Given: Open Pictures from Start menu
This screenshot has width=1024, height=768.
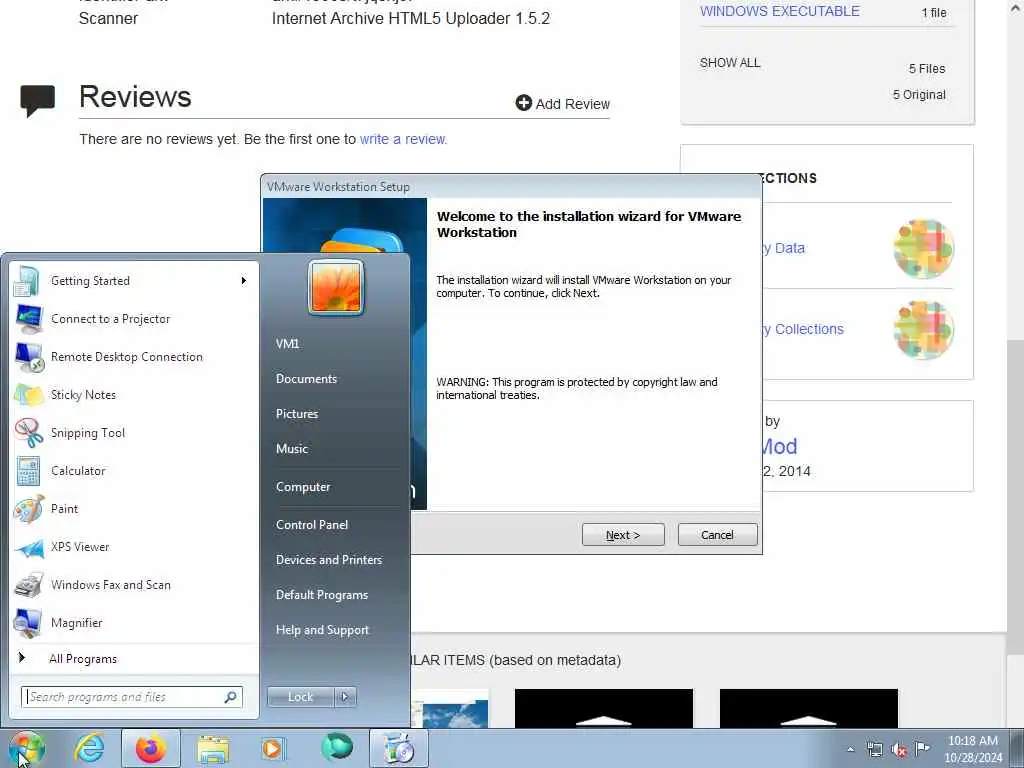Looking at the screenshot, I should pyautogui.click(x=297, y=414).
